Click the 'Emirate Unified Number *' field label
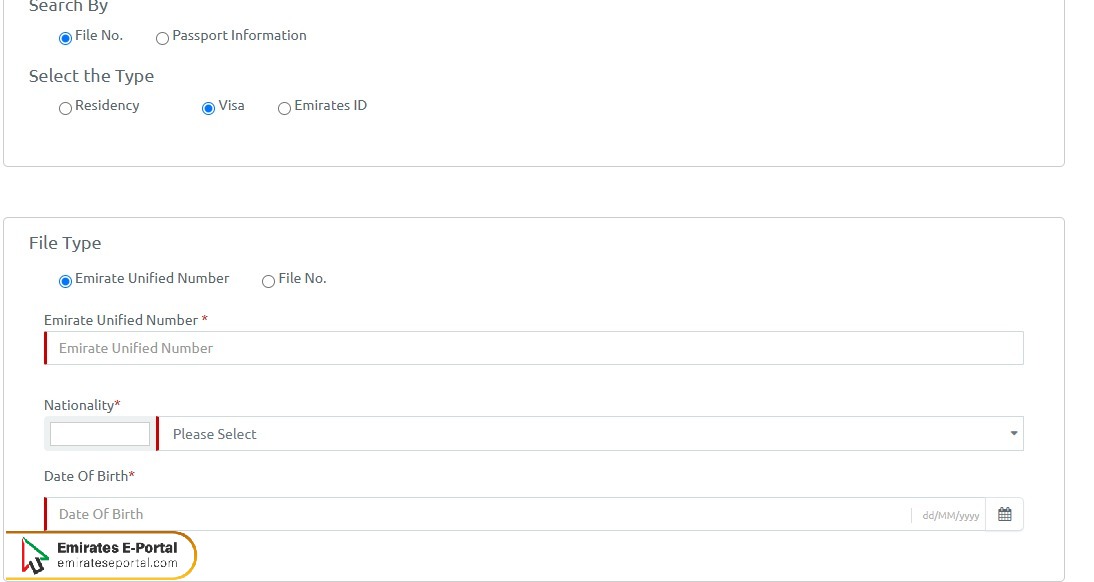This screenshot has height=582, width=1094. tap(125, 320)
